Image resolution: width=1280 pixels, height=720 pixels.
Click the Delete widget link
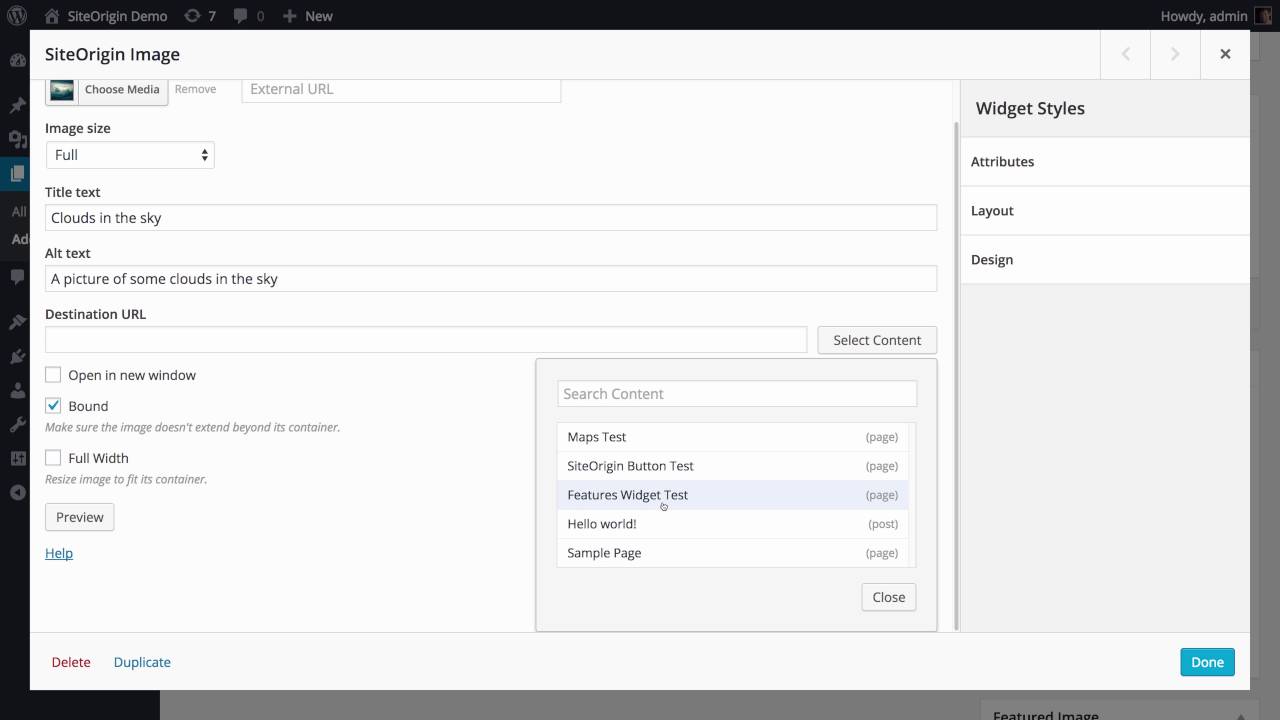coord(71,662)
